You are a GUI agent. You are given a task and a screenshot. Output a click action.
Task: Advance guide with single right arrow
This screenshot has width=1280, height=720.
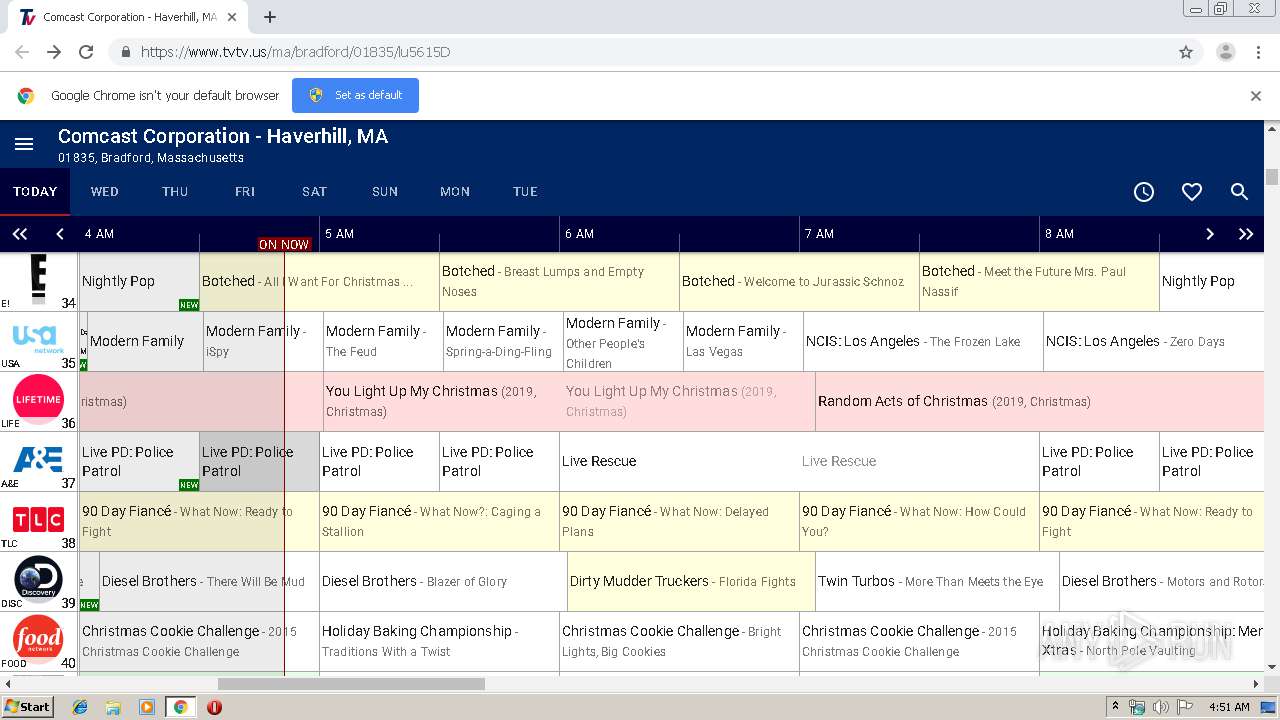click(1210, 234)
